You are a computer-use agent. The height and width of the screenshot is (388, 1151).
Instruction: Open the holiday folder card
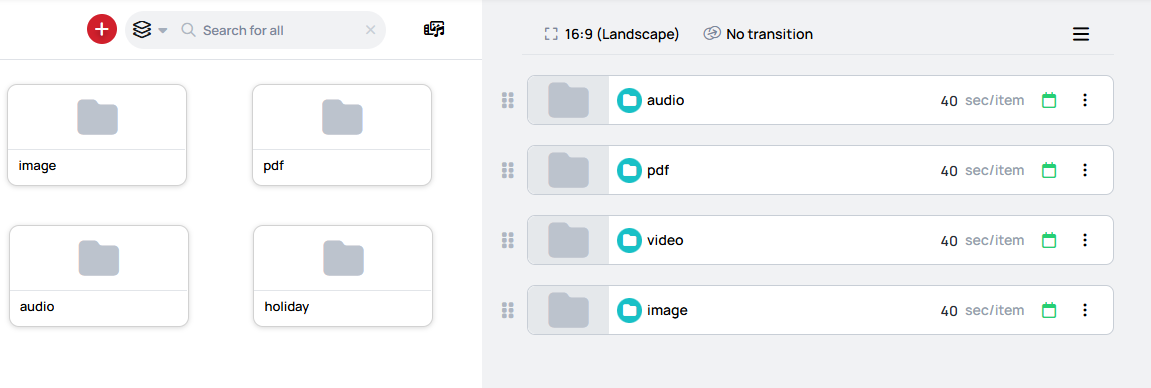click(x=343, y=276)
